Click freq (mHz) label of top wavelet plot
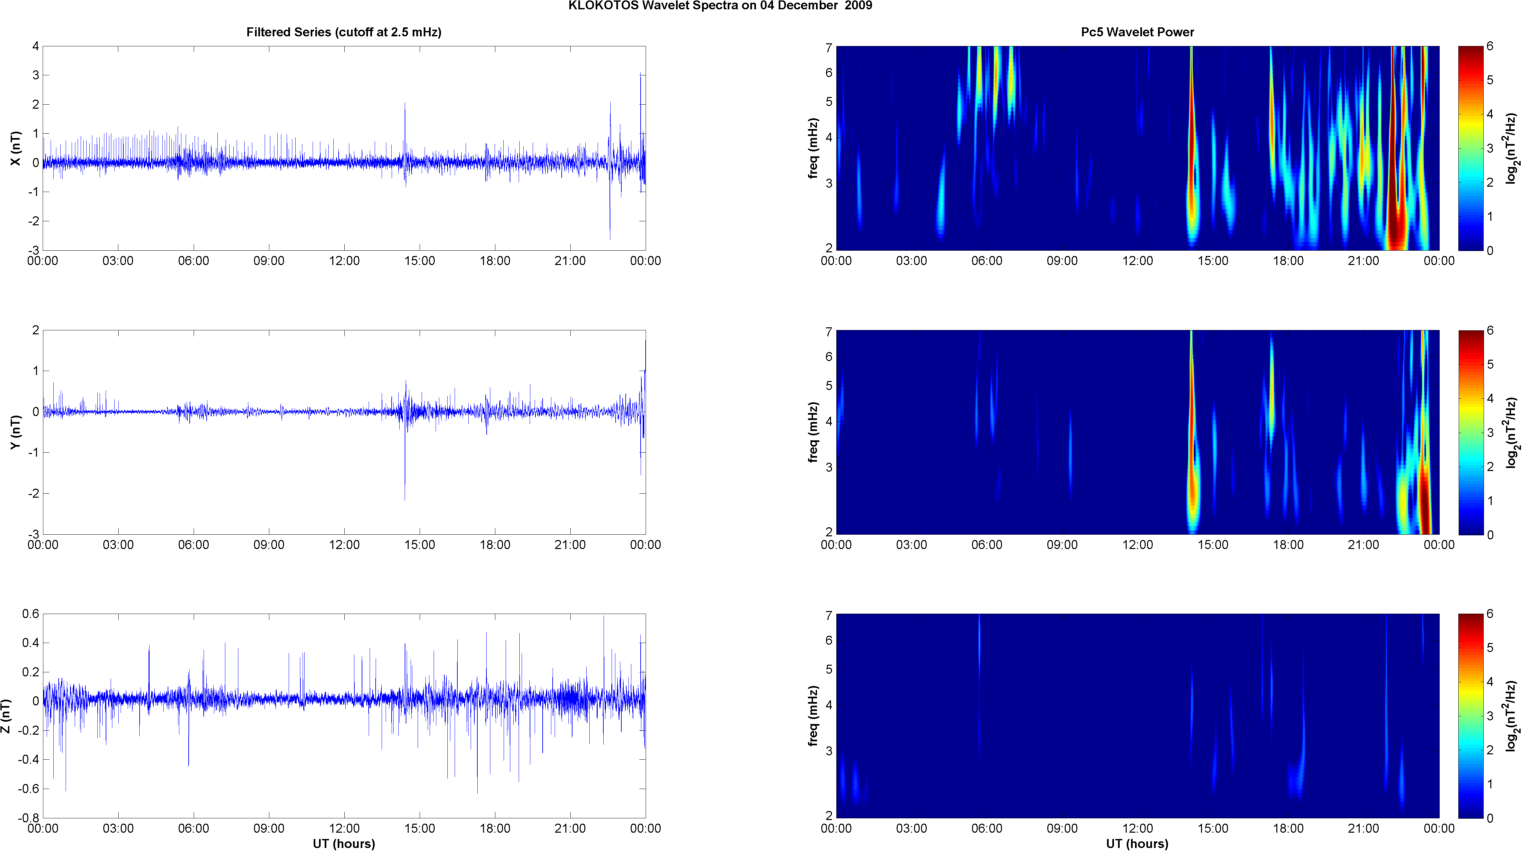Screen dimensions: 1522x851 click(814, 148)
